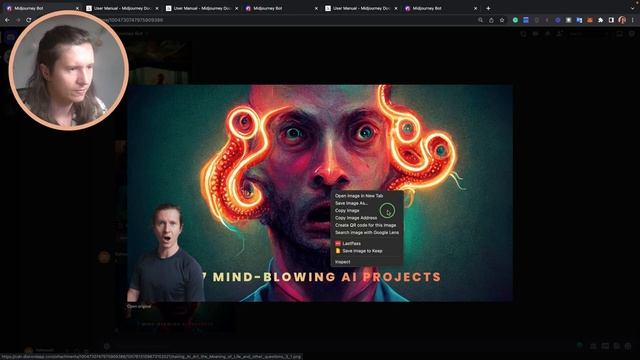Open the Chrome three-dot menu
This screenshot has height=360, width=640.
[x=633, y=20]
